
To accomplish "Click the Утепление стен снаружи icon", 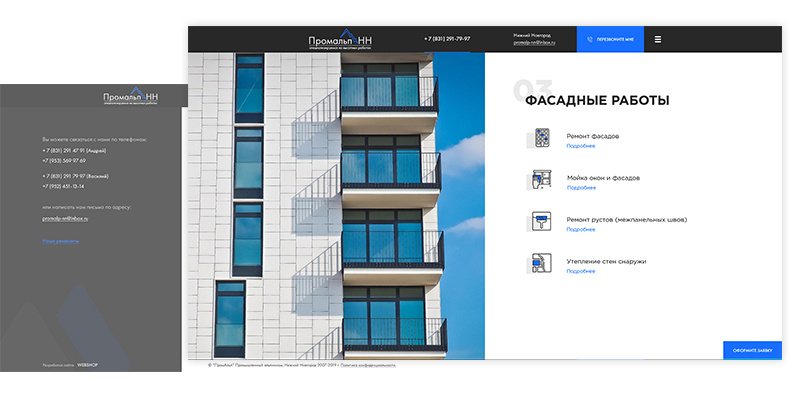I will [542, 263].
